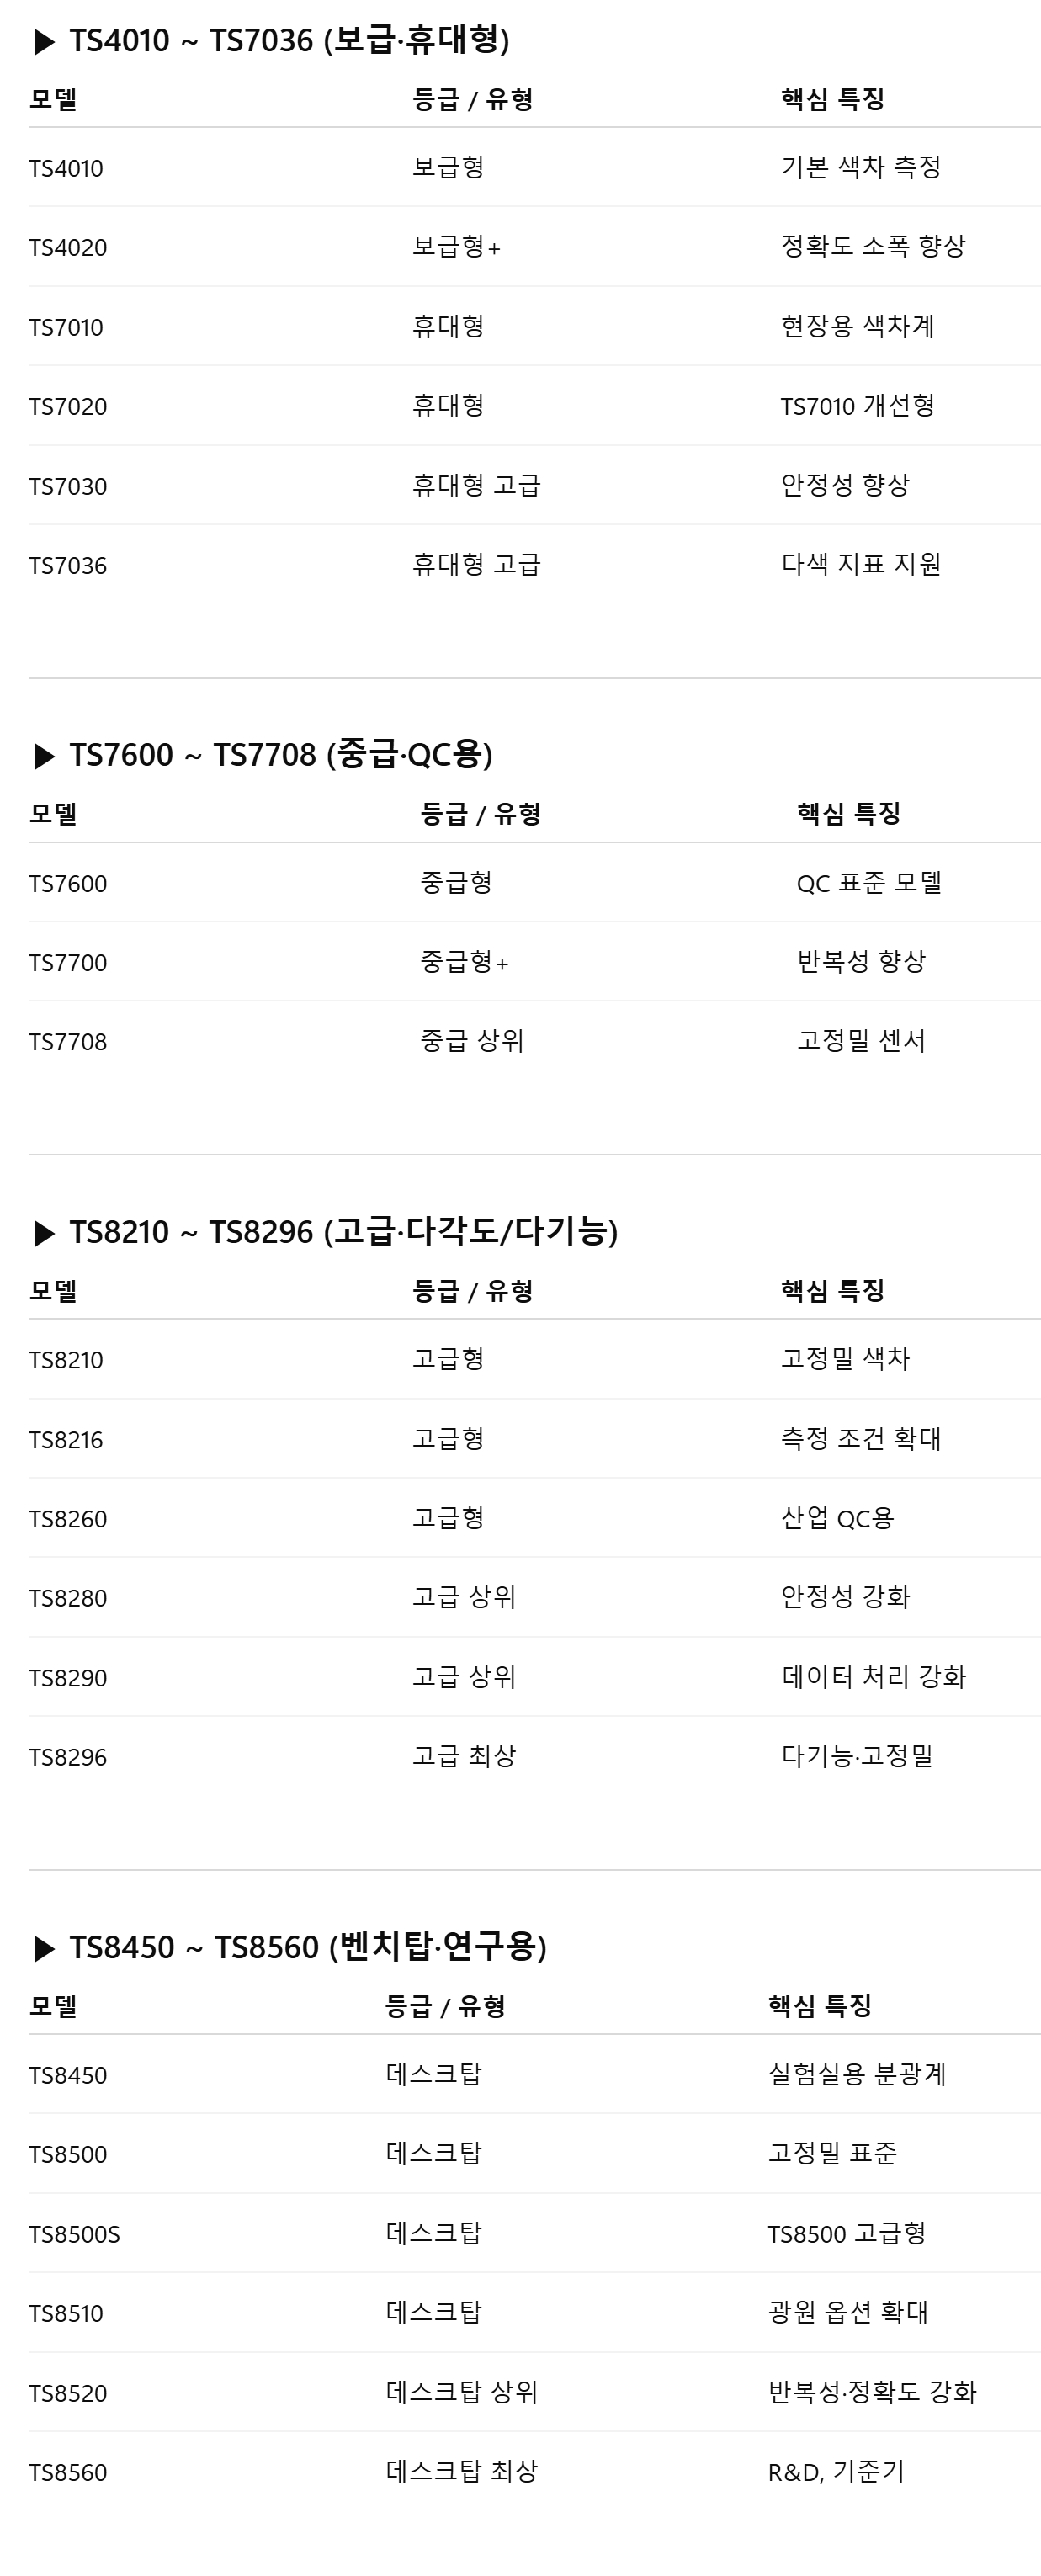Select the '데이터 처리 강화' feature cell
Image resolution: width=1041 pixels, height=2576 pixels.
pos(873,1677)
